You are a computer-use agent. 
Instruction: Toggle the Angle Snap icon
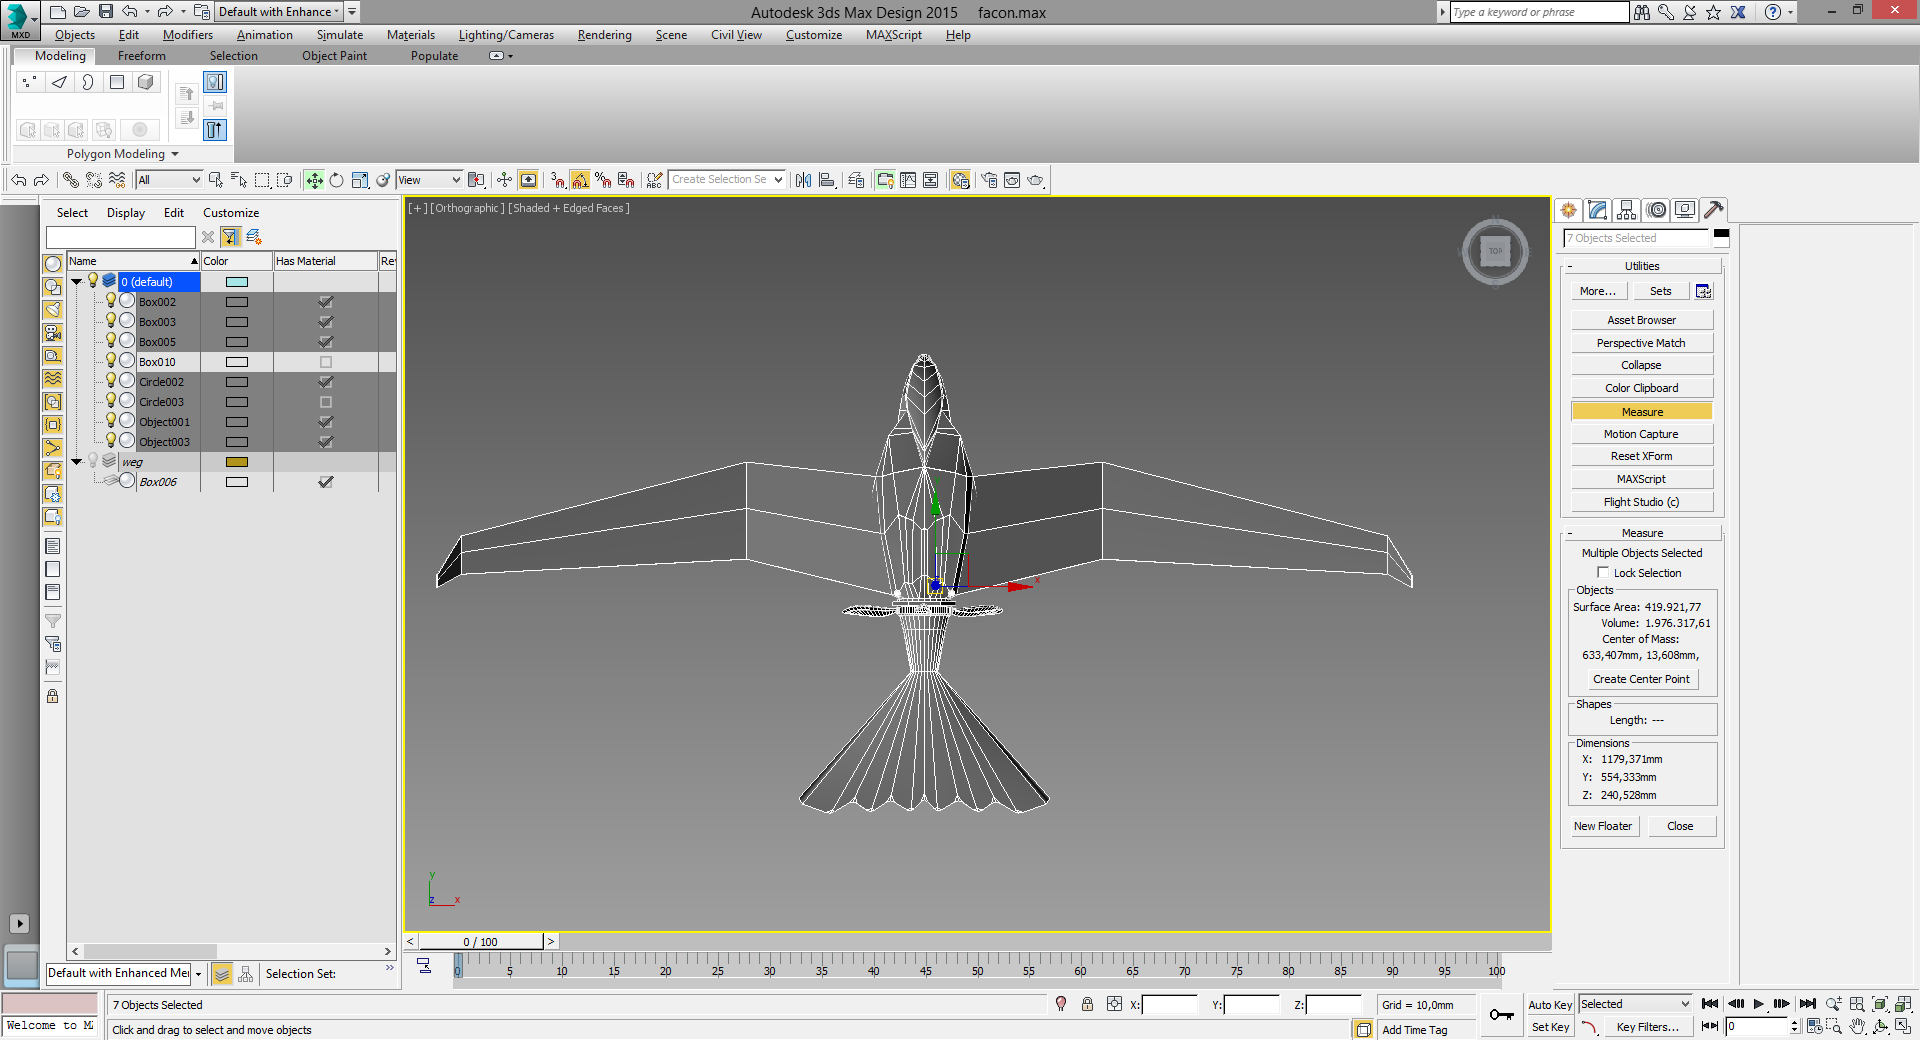pyautogui.click(x=580, y=180)
